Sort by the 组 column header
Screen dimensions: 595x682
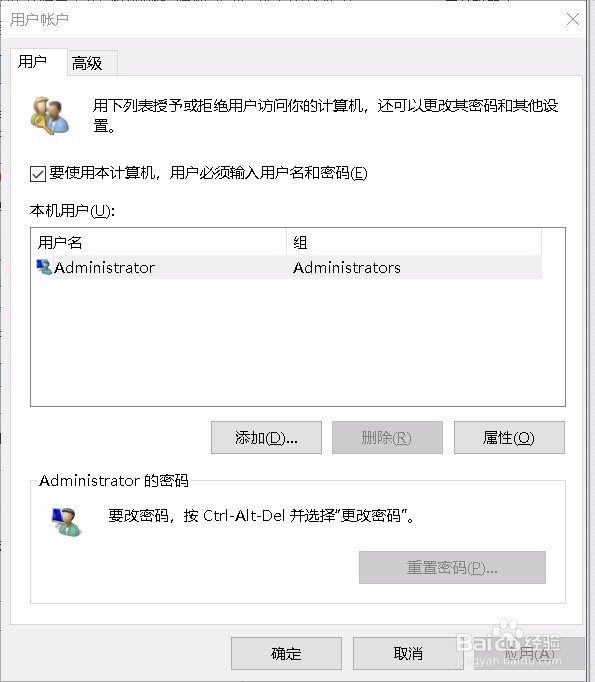[414, 242]
